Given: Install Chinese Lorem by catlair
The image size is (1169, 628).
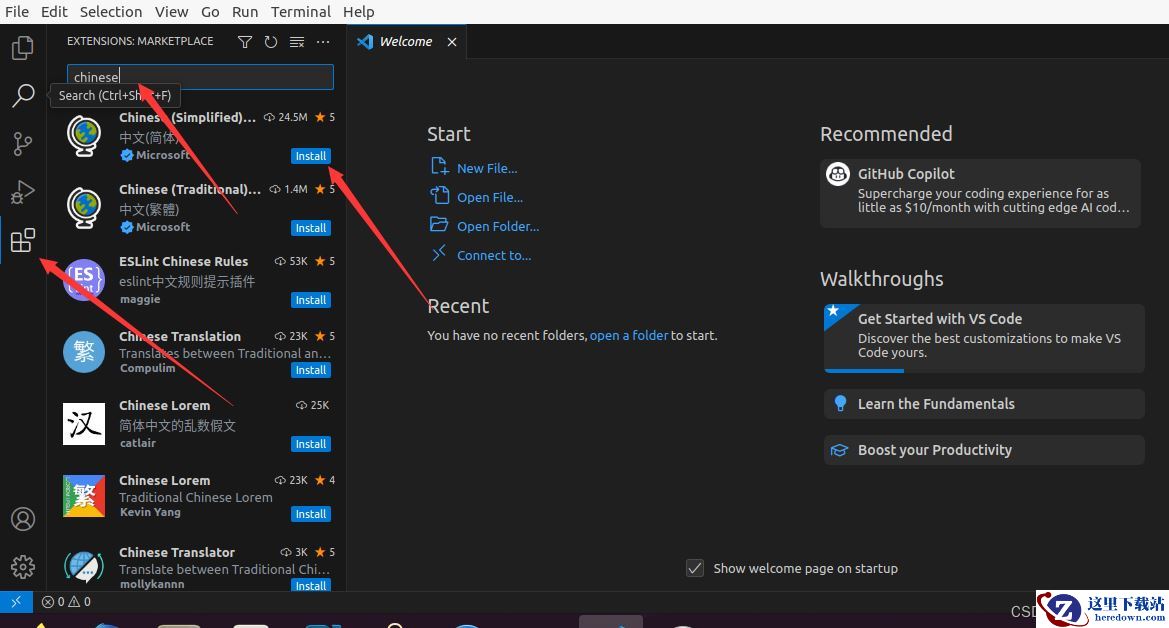Looking at the screenshot, I should pyautogui.click(x=311, y=444).
